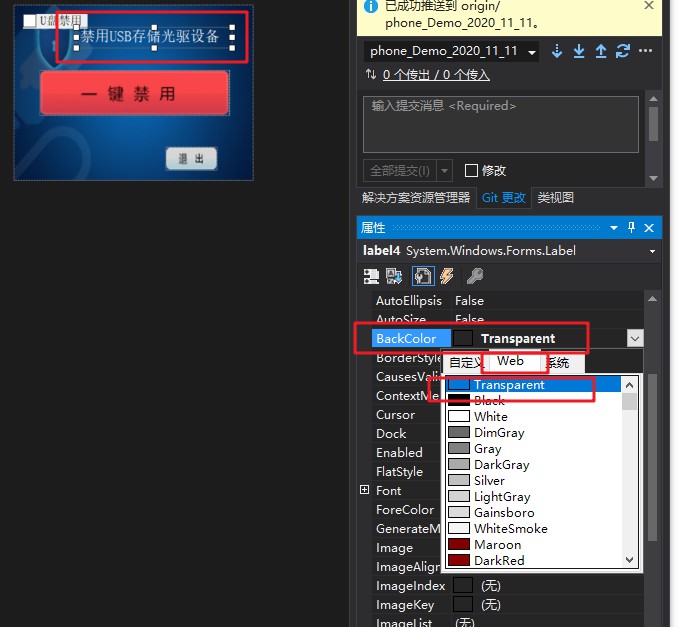The image size is (681, 627).
Task: Click the outgoing/incoming commits link
Action: 436,75
